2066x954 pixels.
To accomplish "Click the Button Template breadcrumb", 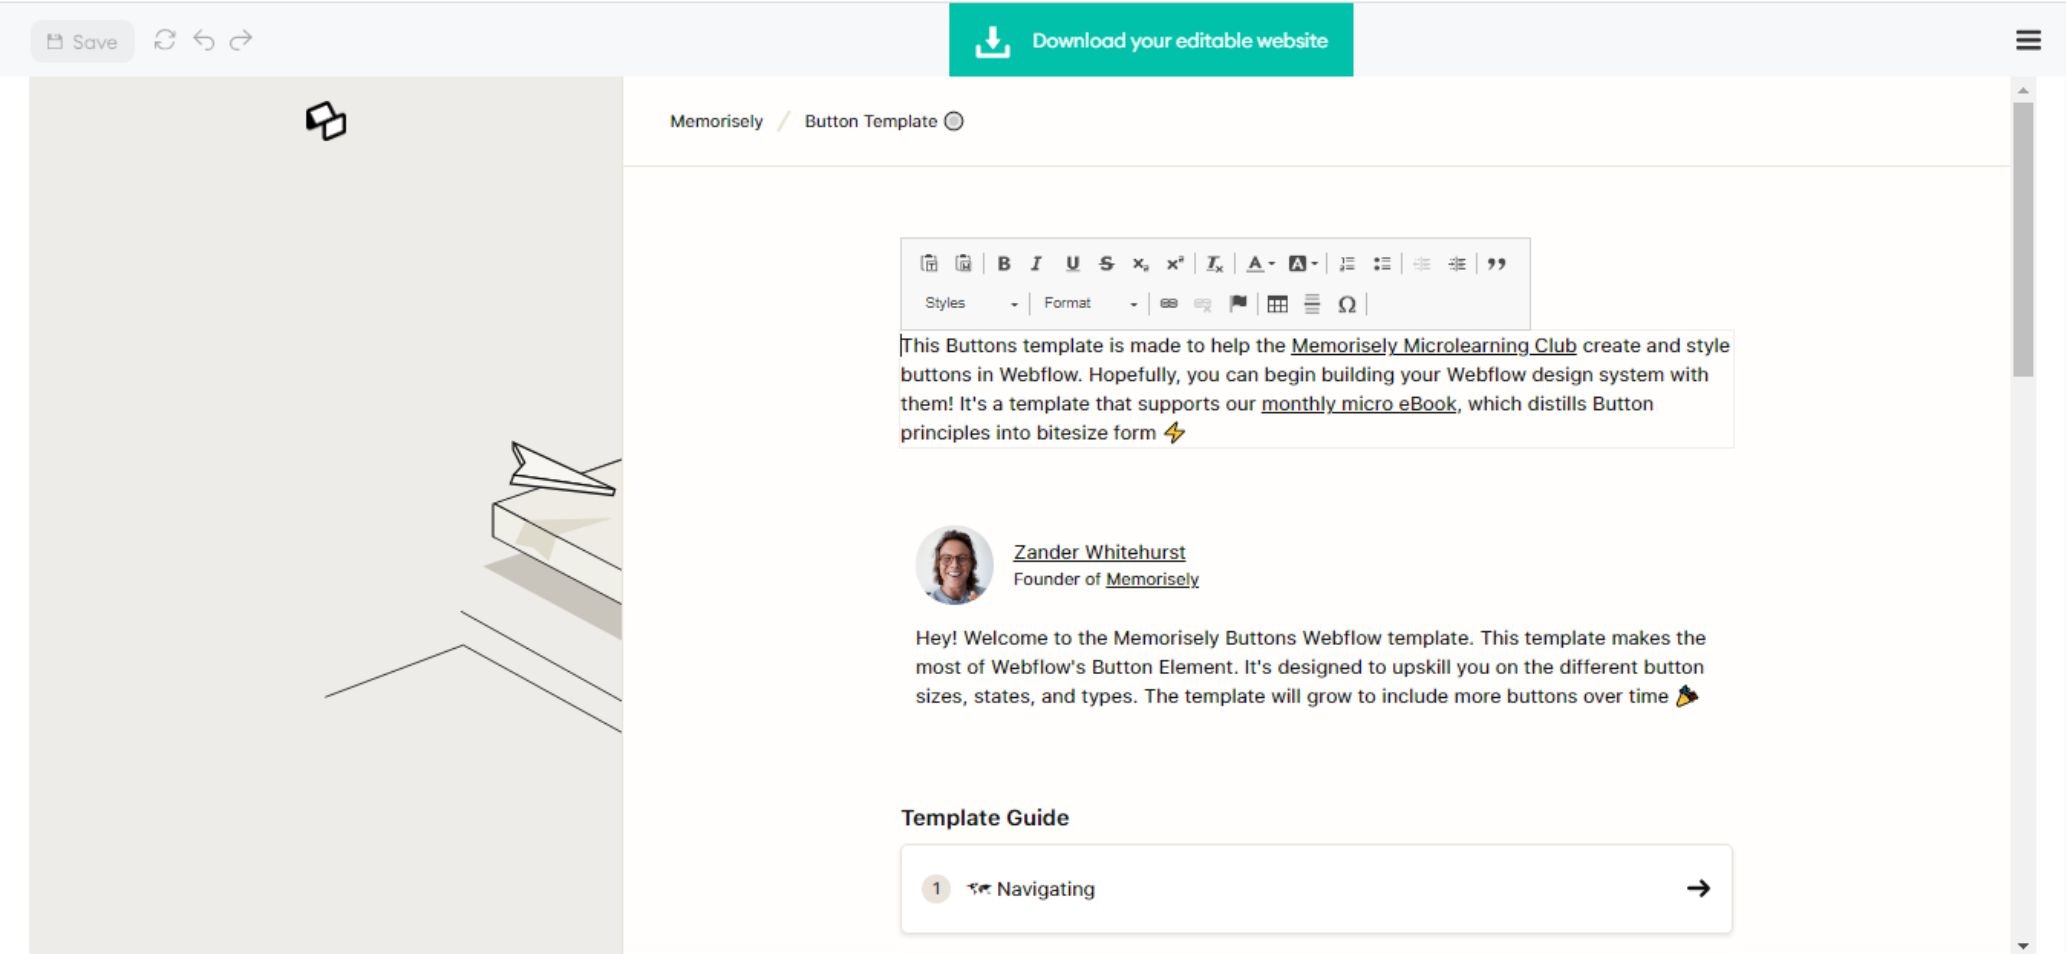I will 871,121.
